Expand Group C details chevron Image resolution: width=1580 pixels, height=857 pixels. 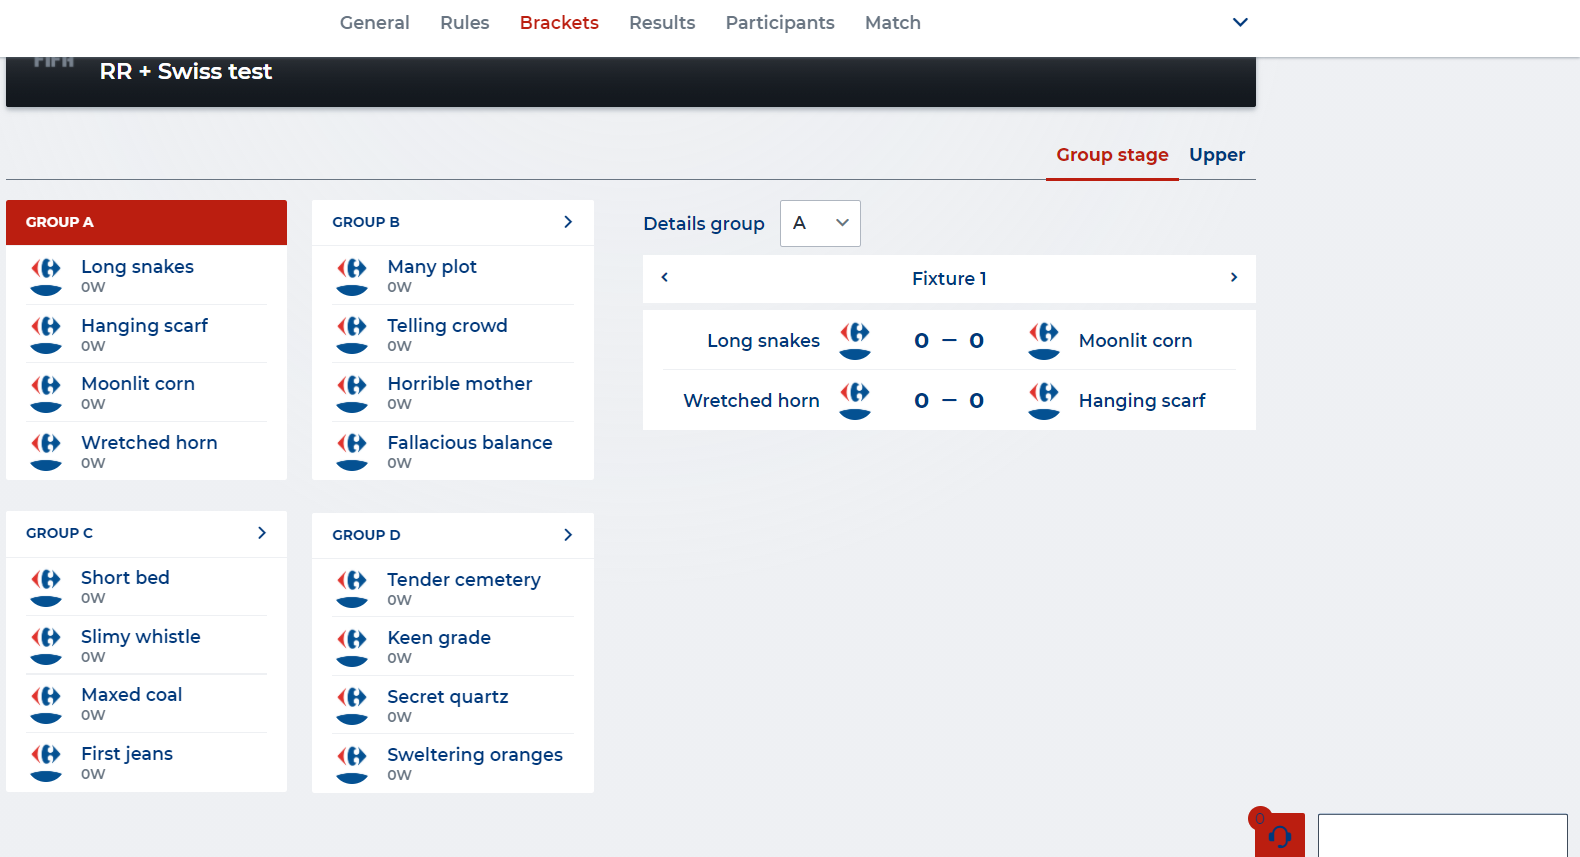(262, 533)
